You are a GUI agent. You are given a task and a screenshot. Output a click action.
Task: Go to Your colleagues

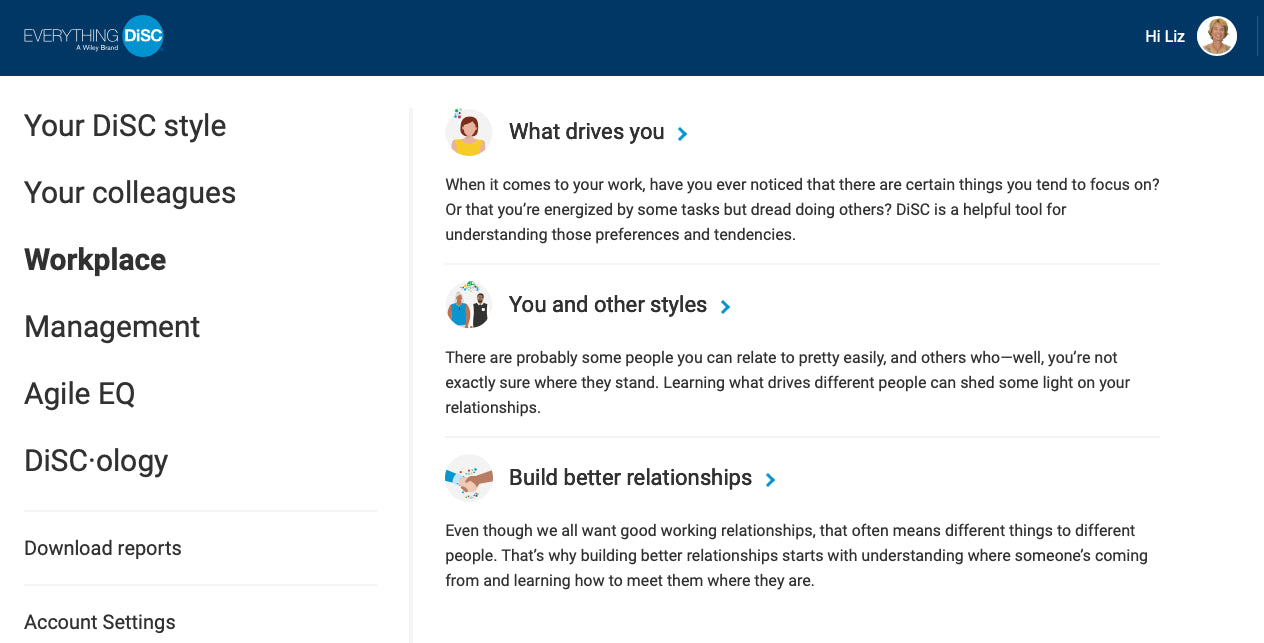130,193
